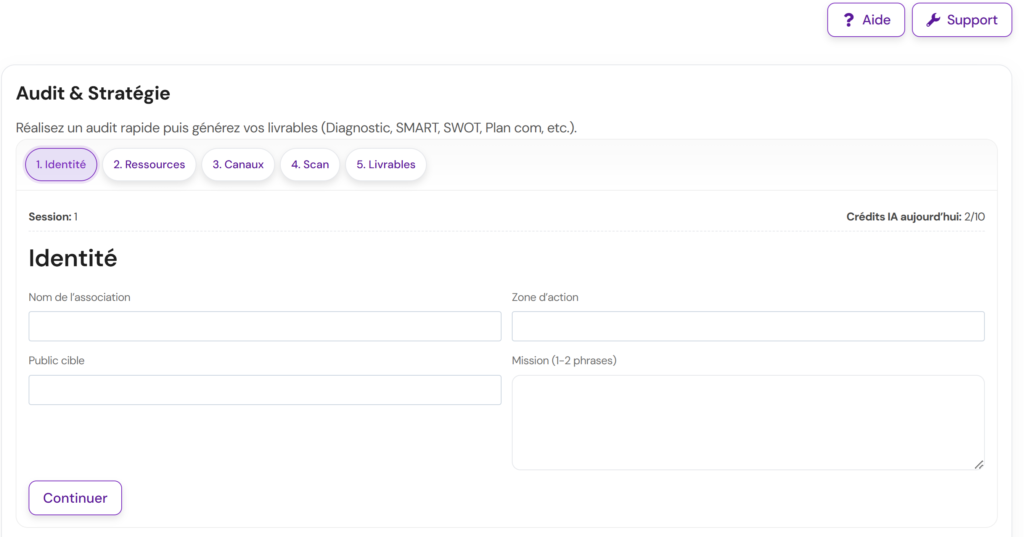The width and height of the screenshot is (1024, 537).
Task: Click the Mission textarea resize handle
Action: pyautogui.click(x=979, y=464)
